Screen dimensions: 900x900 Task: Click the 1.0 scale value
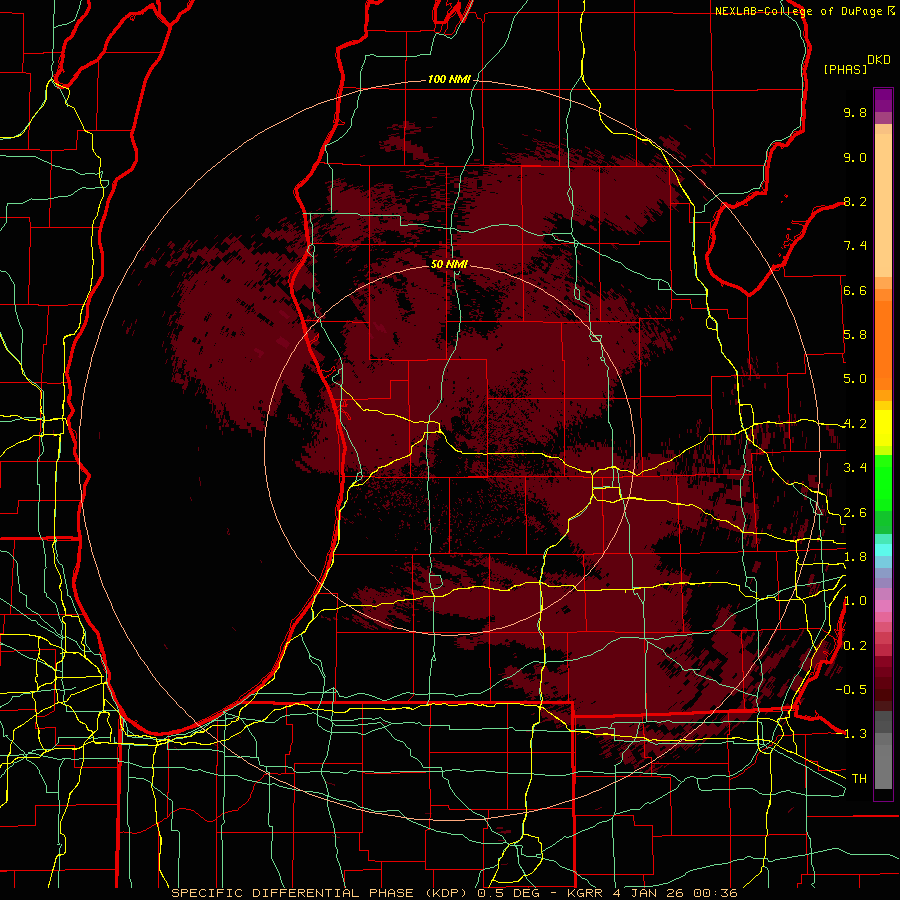(x=855, y=601)
